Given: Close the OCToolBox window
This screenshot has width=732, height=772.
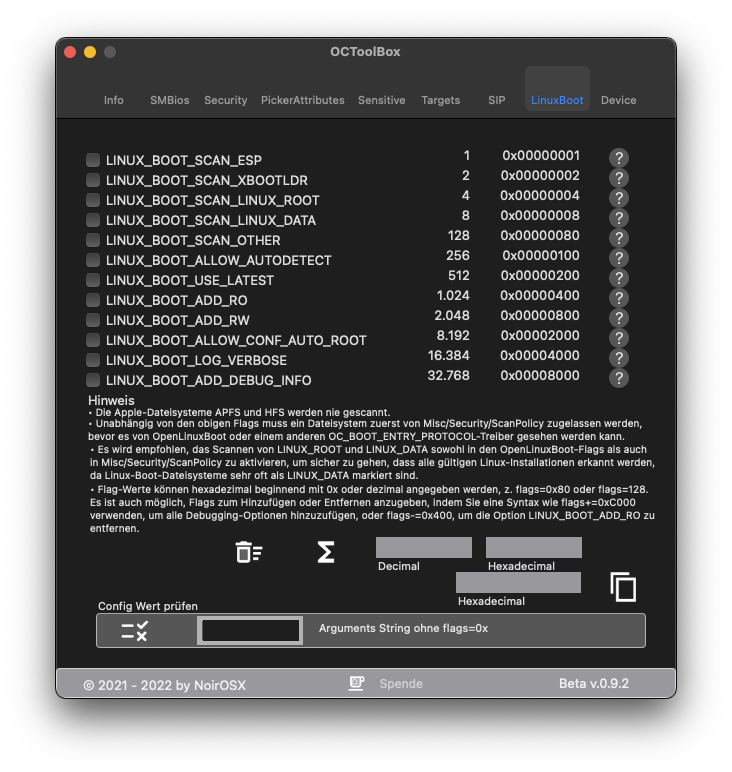Looking at the screenshot, I should click(x=70, y=52).
